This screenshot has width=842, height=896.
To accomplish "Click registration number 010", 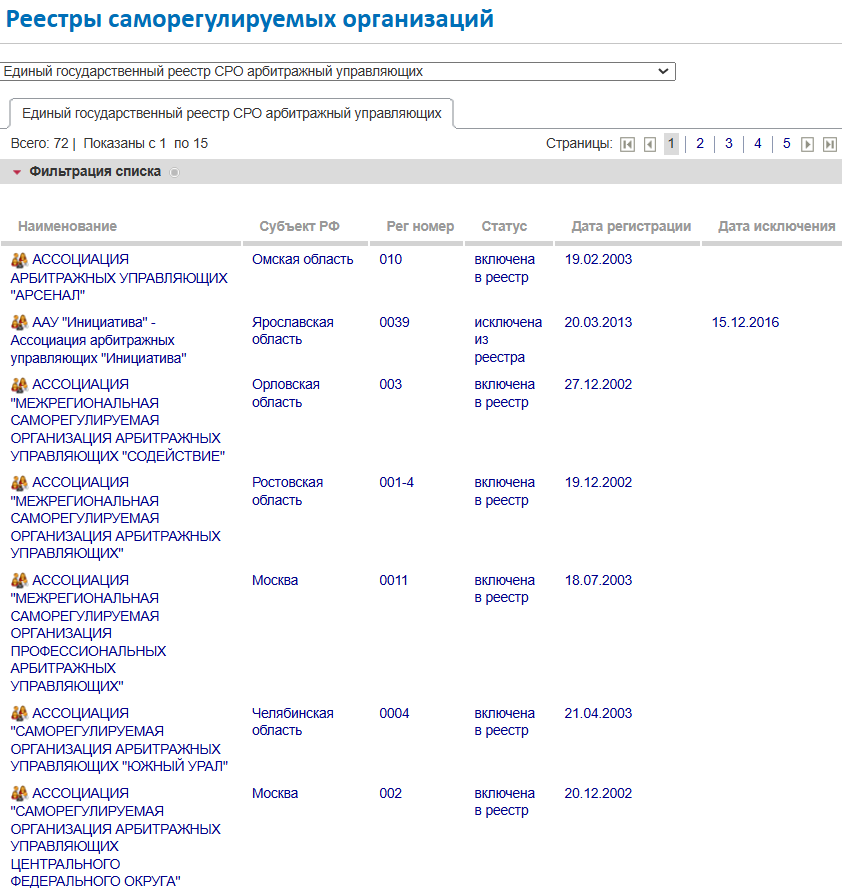I will coord(391,259).
